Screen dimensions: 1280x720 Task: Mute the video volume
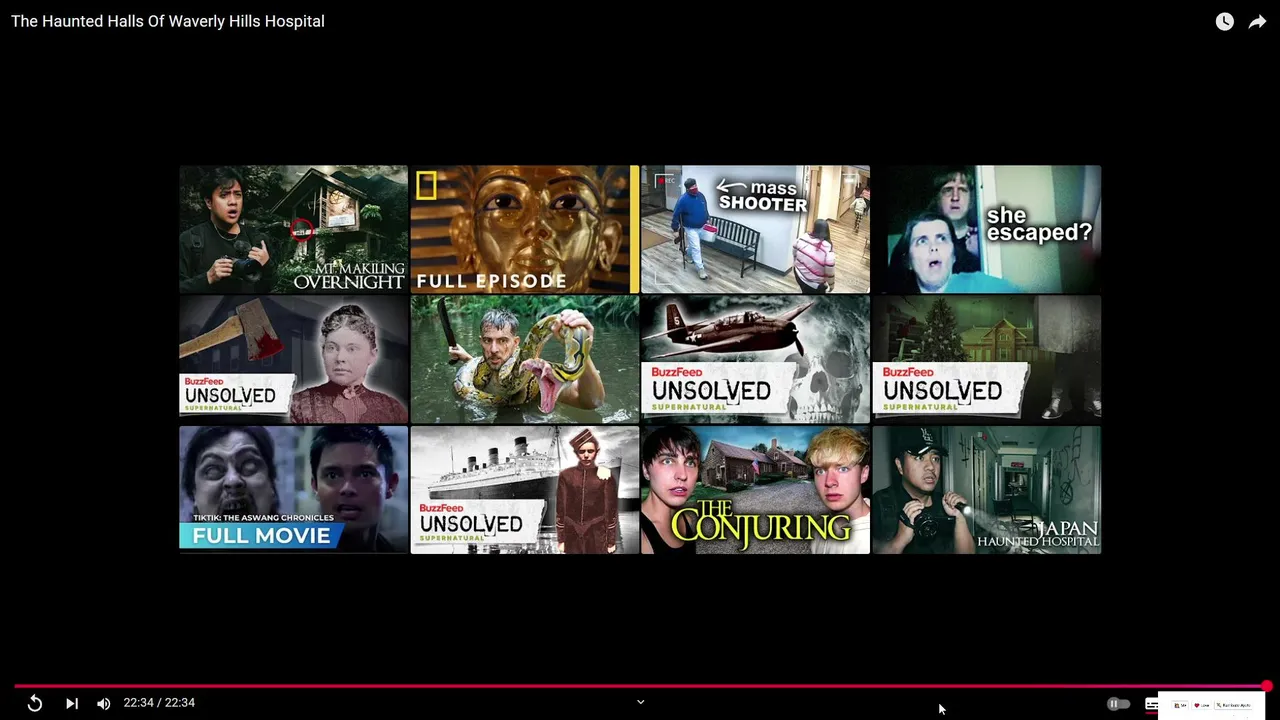point(103,703)
